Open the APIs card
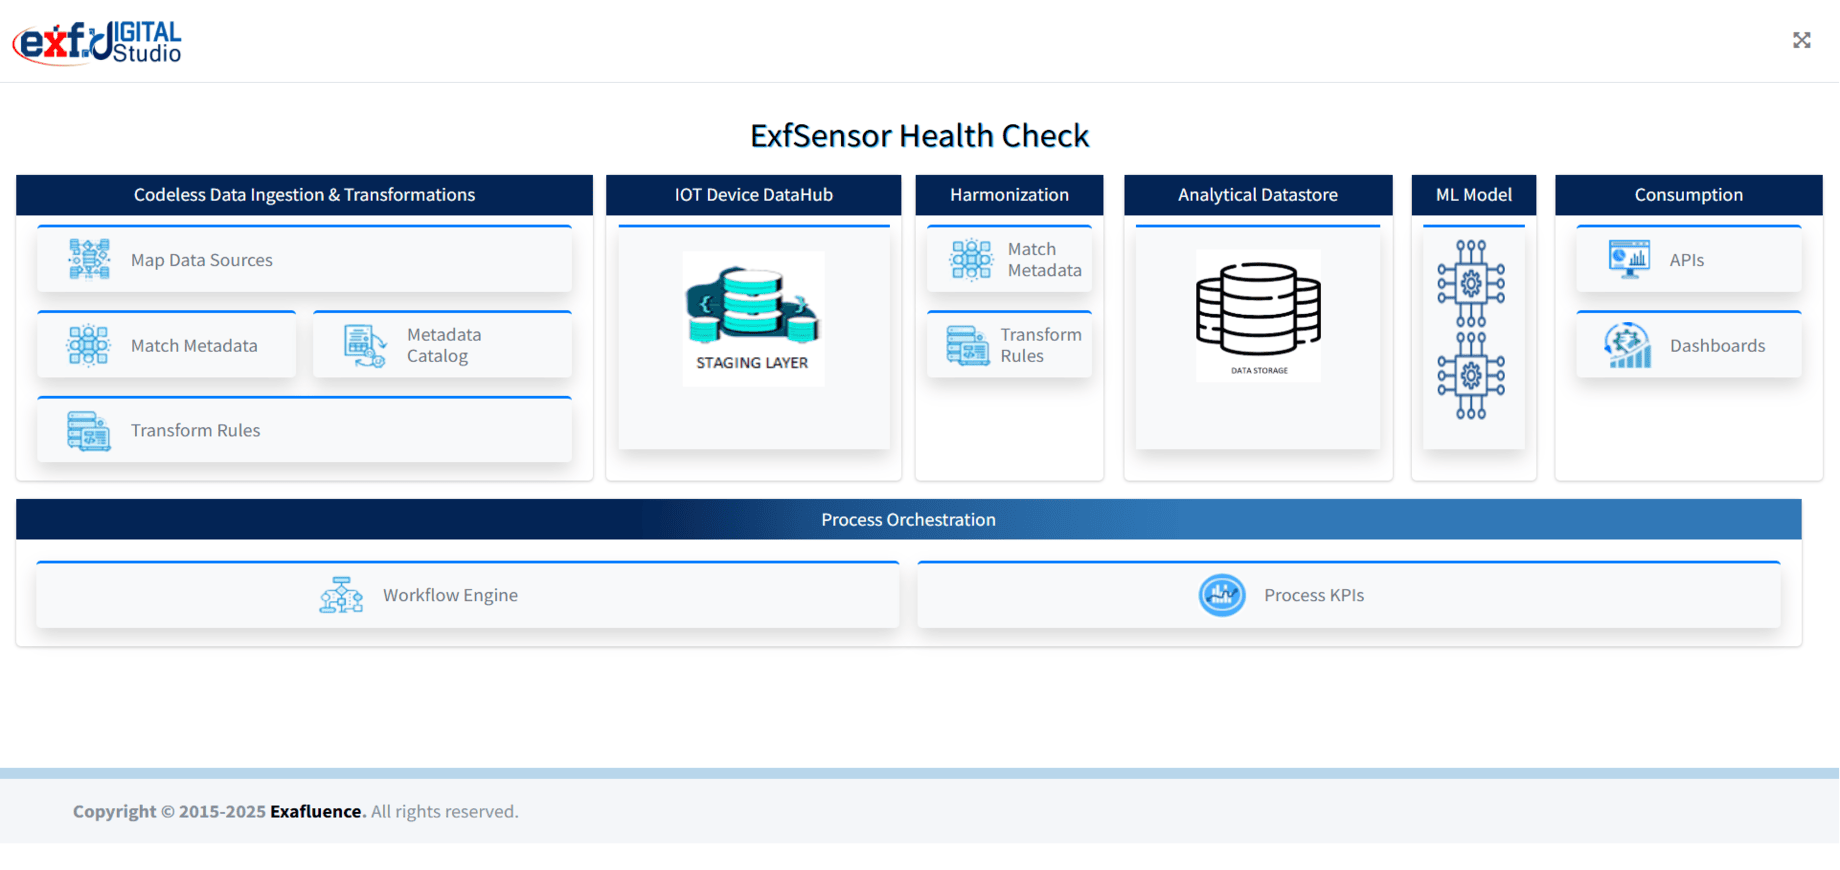 pyautogui.click(x=1689, y=259)
